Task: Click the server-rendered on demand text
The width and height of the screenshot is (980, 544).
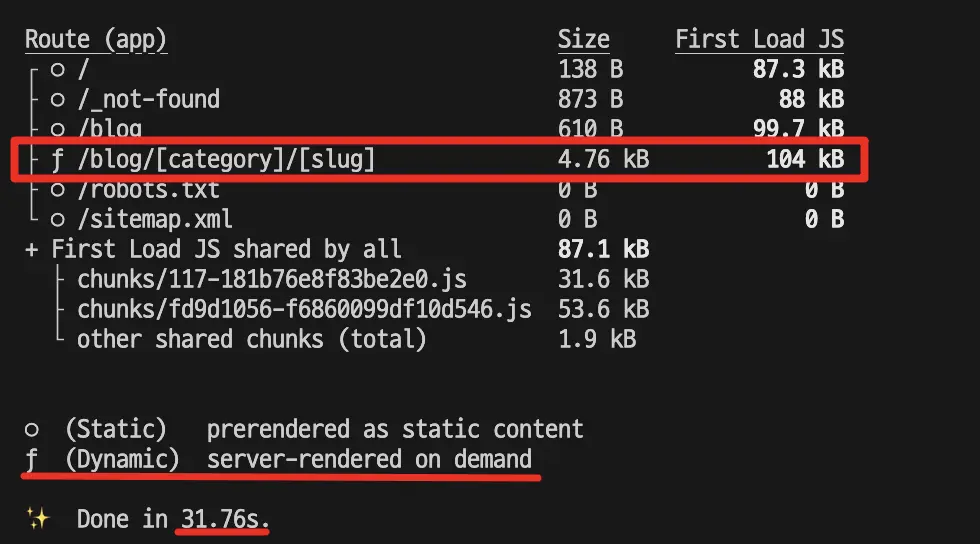Action: tap(369, 459)
